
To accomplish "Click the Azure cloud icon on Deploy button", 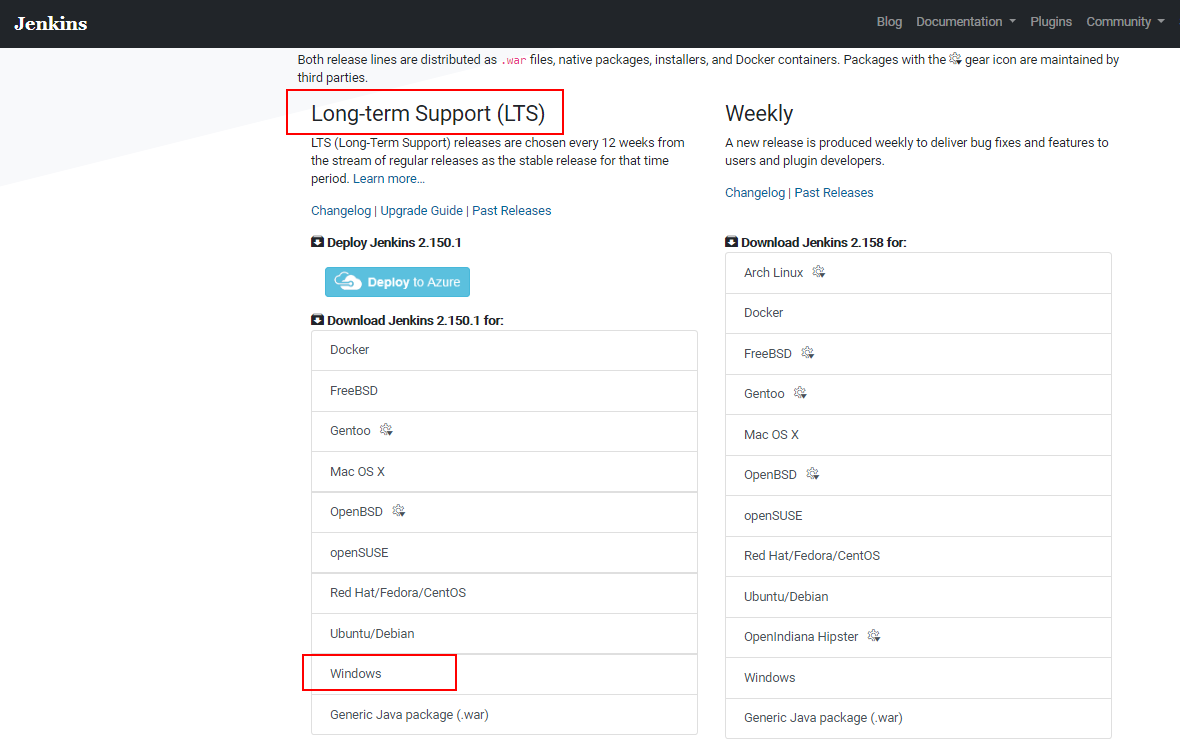I will (348, 281).
